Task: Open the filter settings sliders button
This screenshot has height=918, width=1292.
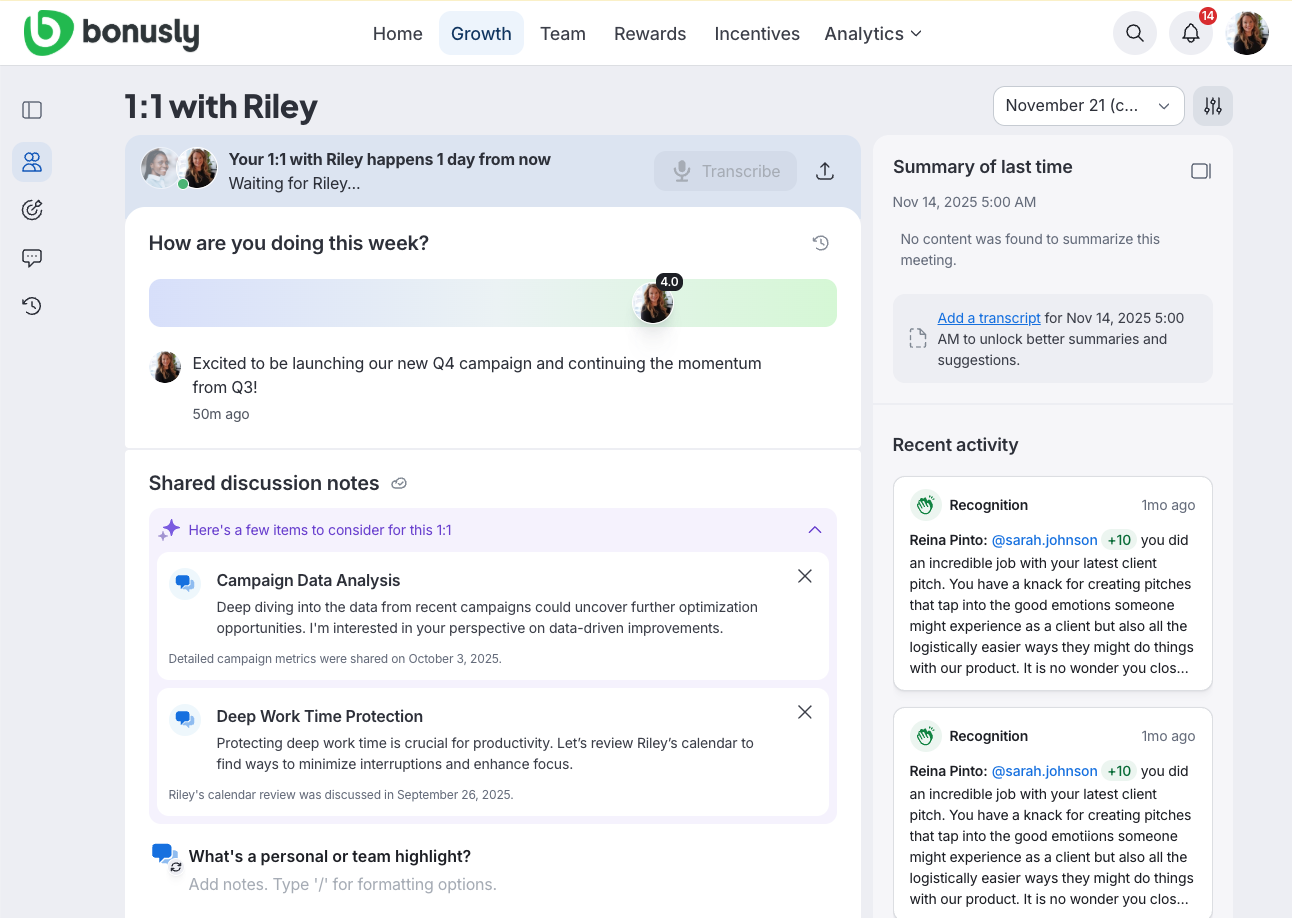Action: [x=1212, y=106]
